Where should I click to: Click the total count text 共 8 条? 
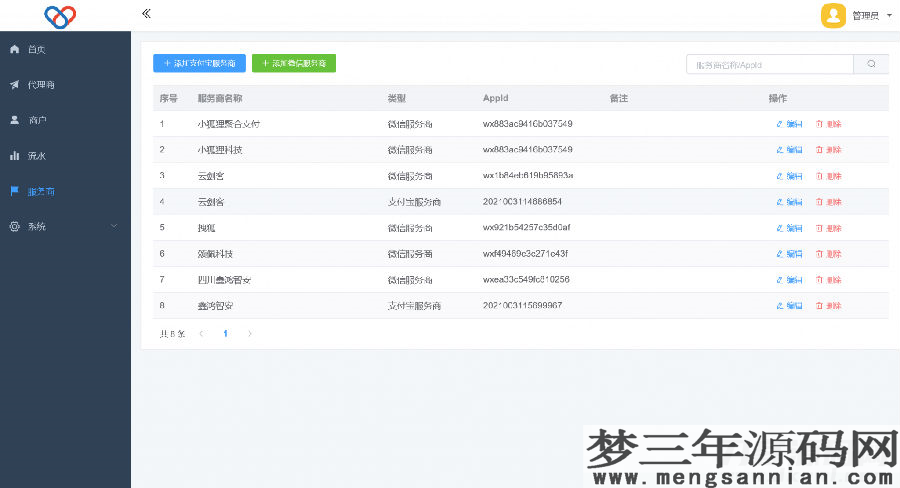pos(172,334)
